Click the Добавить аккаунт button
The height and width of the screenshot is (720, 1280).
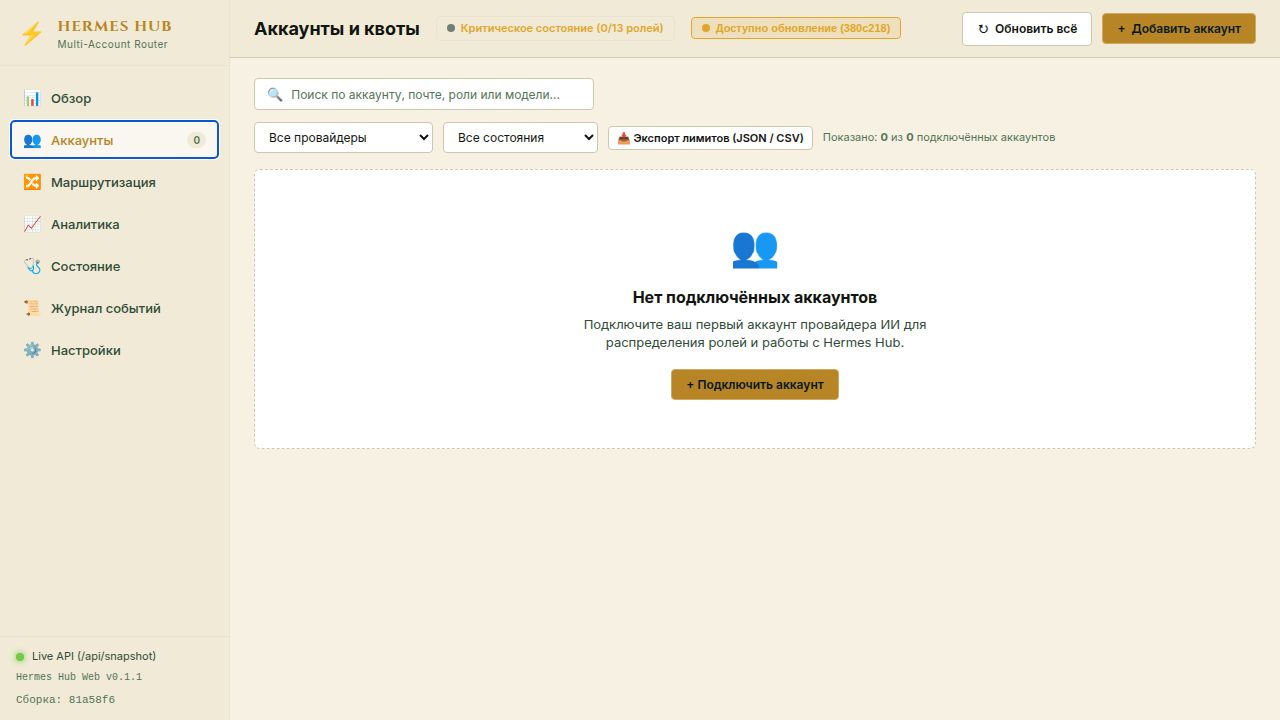coord(1179,29)
